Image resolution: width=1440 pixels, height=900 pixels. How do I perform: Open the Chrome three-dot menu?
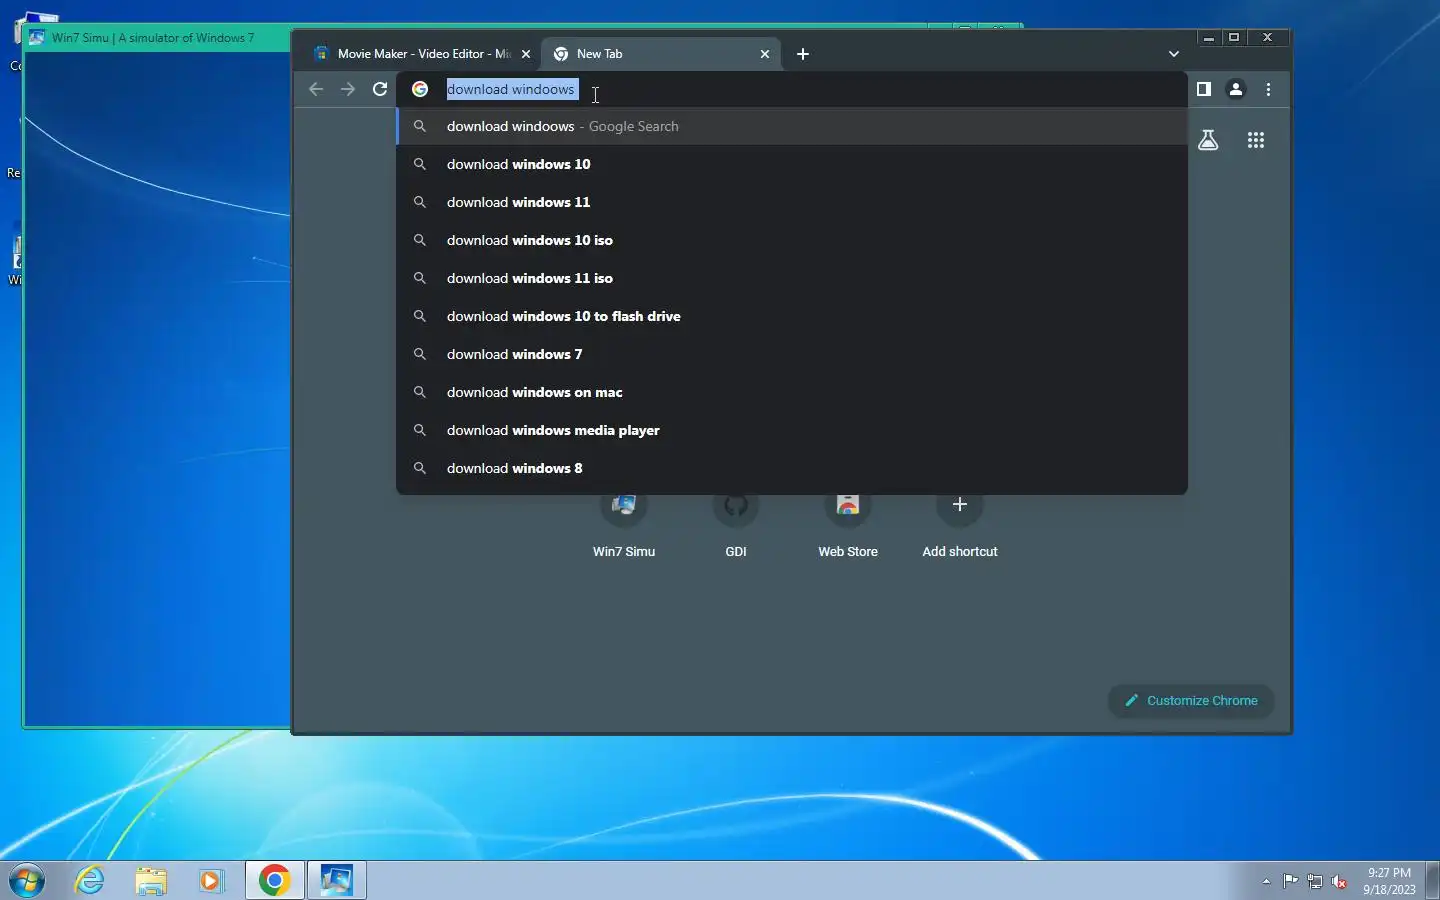coord(1268,89)
